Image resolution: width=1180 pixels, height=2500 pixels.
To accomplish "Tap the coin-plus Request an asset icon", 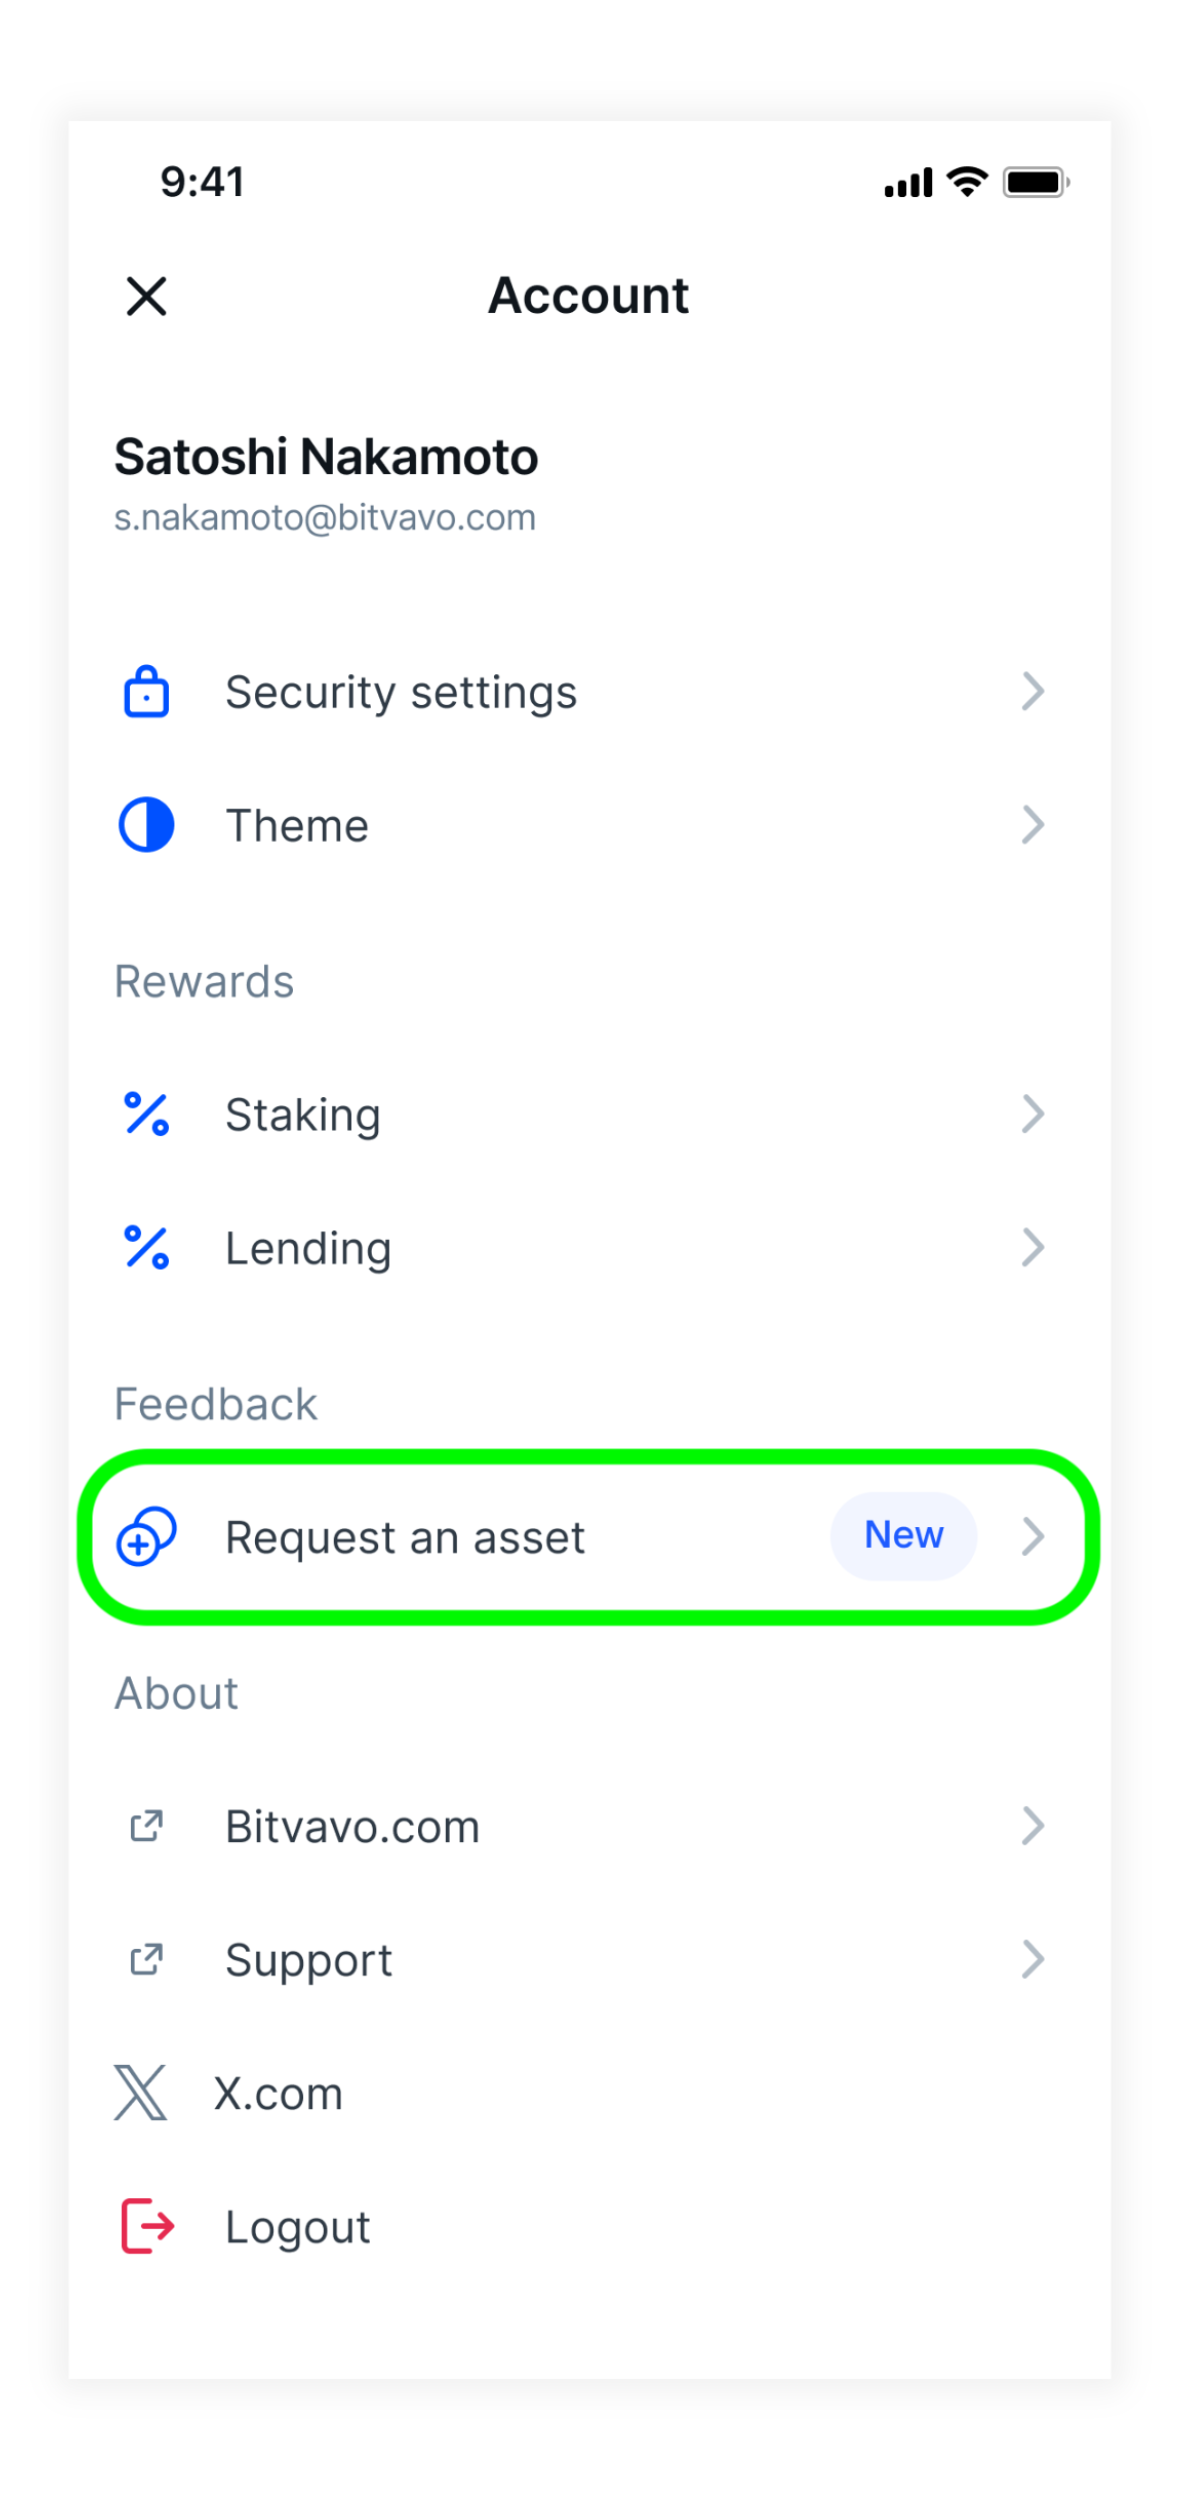I will (146, 1537).
